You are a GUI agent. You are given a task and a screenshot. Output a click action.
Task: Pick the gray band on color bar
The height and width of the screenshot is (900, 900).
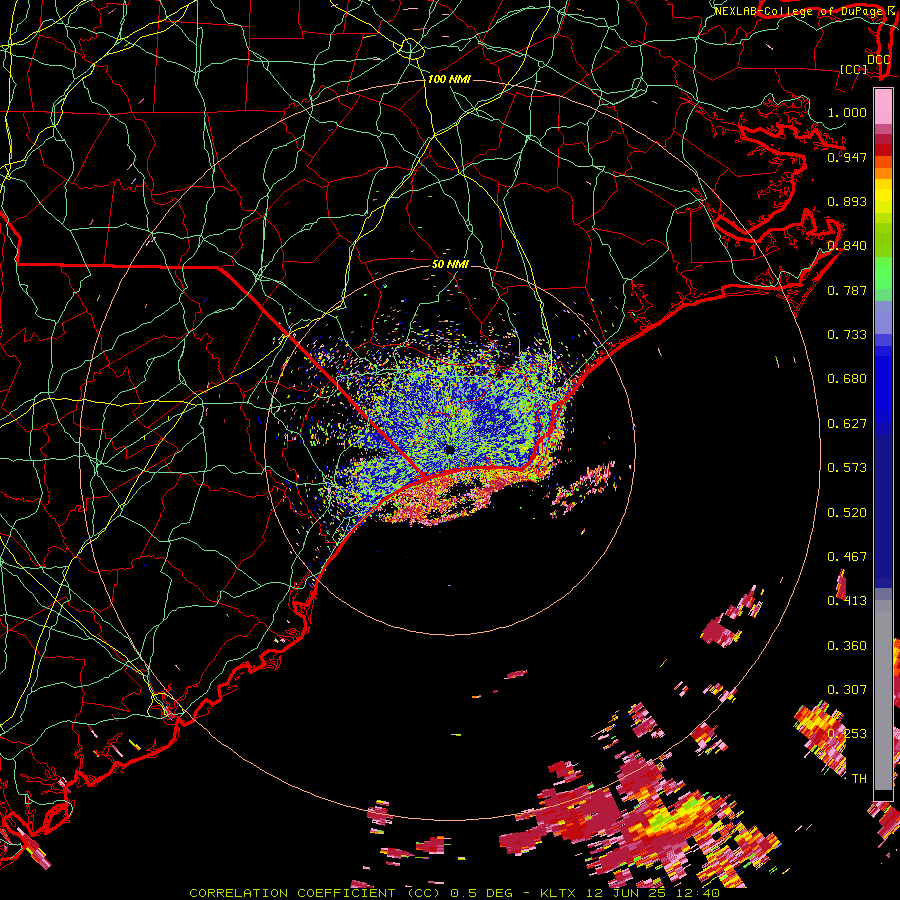pyautogui.click(x=883, y=695)
